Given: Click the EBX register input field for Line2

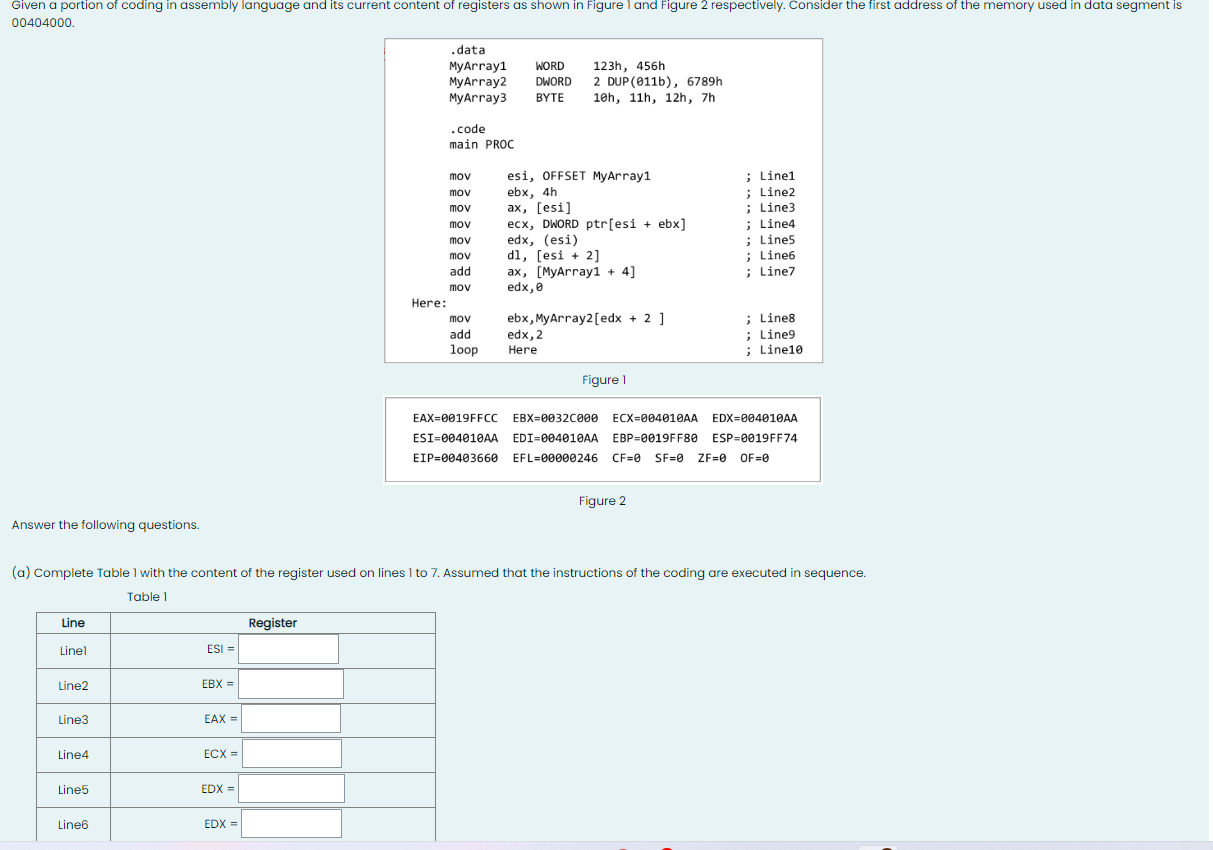Looking at the screenshot, I should coord(290,684).
